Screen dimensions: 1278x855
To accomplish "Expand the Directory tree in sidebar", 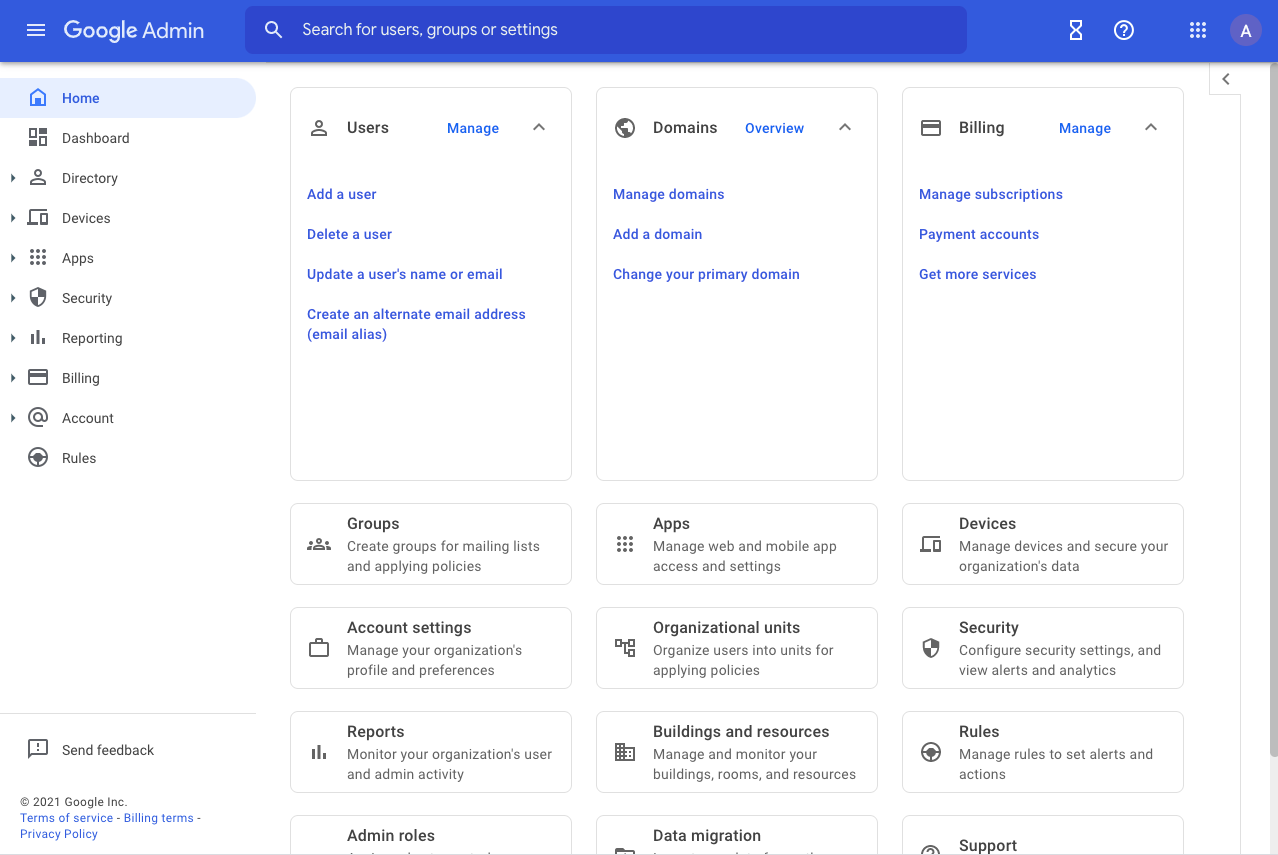I will point(13,178).
